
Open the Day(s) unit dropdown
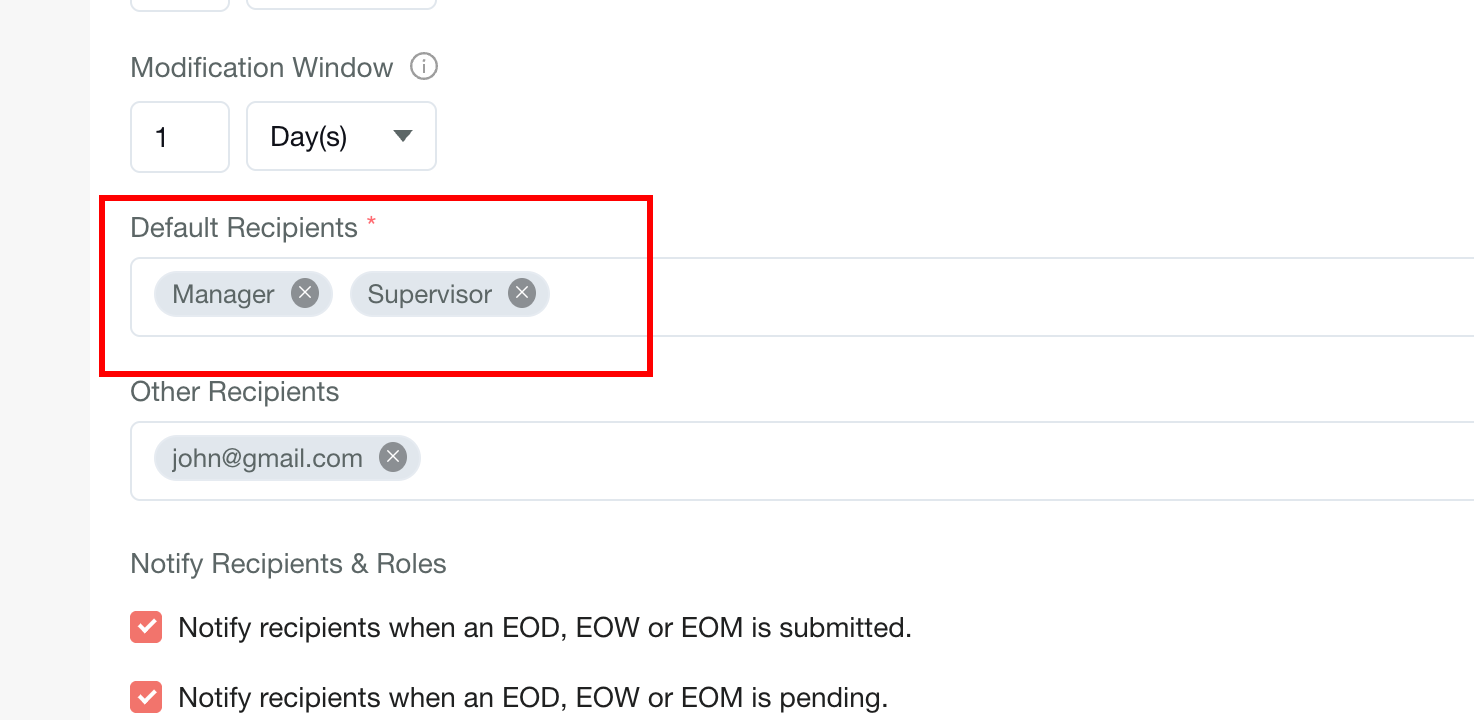[x=341, y=136]
